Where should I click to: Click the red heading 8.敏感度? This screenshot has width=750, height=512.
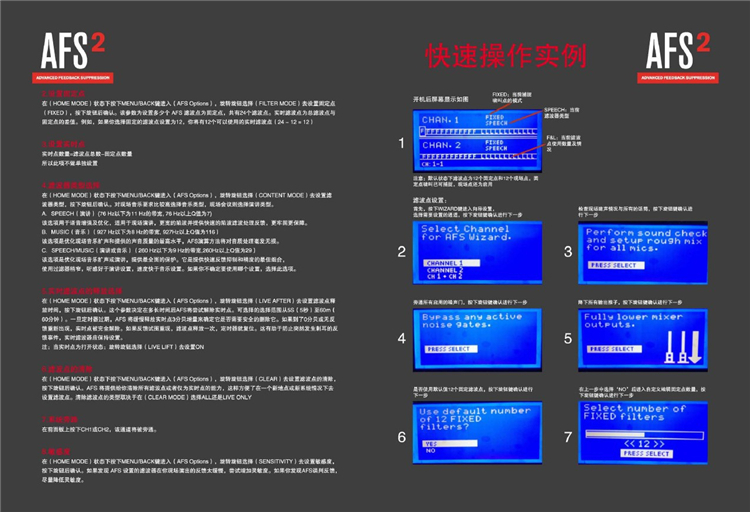56,452
